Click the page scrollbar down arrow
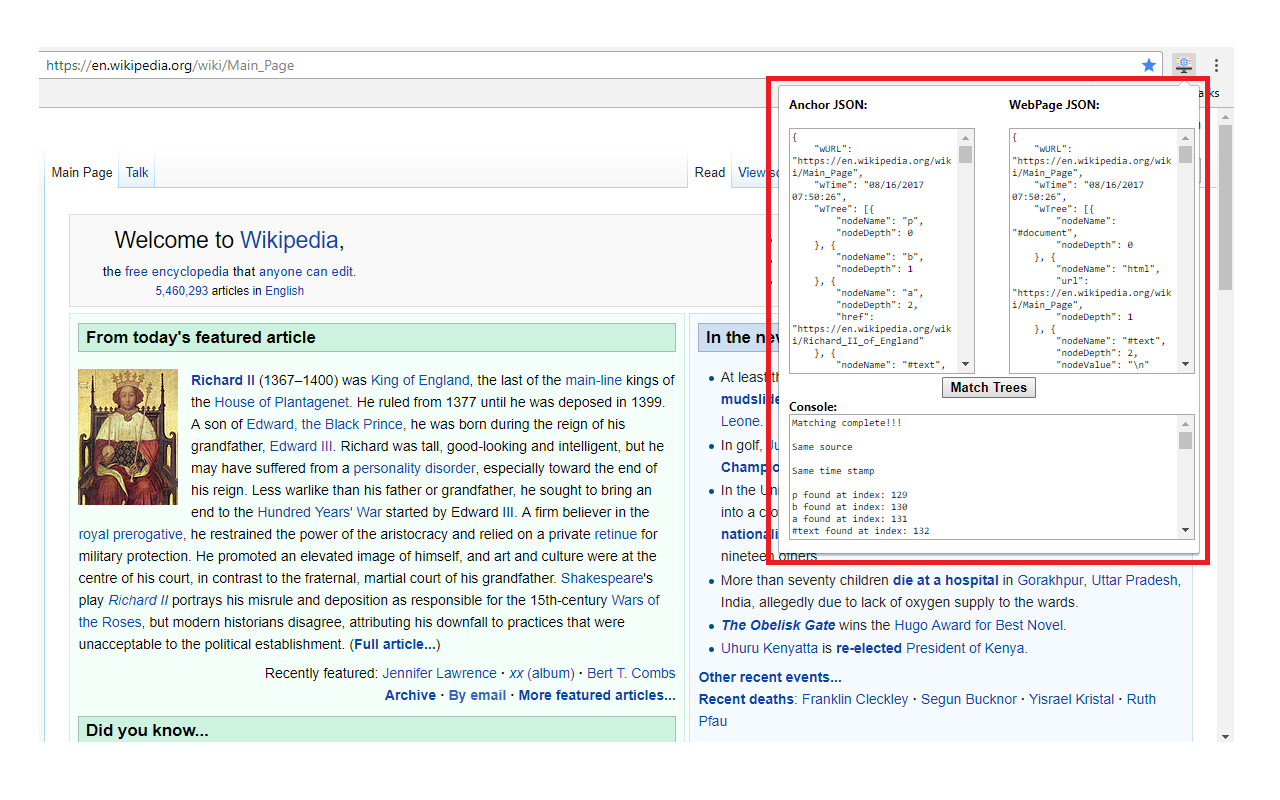Image resolution: width=1280 pixels, height=800 pixels. click(x=1226, y=736)
